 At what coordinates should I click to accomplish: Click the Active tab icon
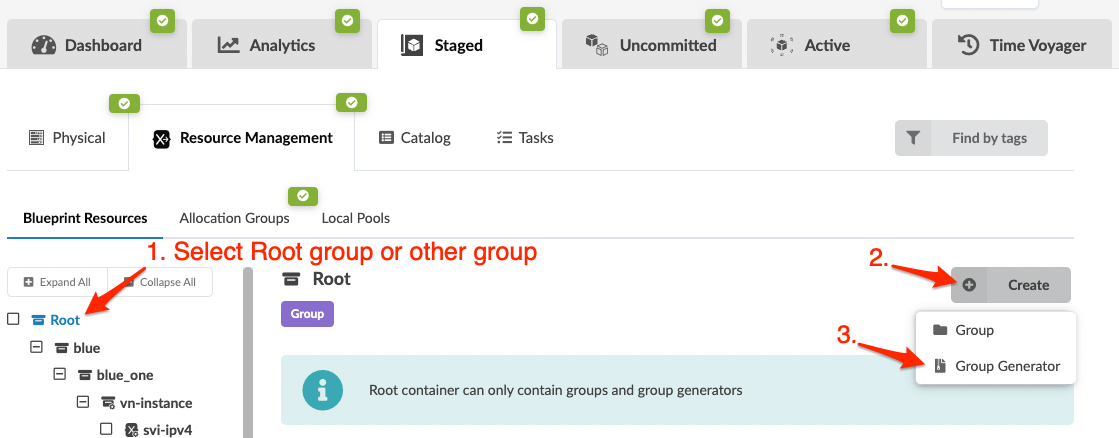[x=781, y=45]
